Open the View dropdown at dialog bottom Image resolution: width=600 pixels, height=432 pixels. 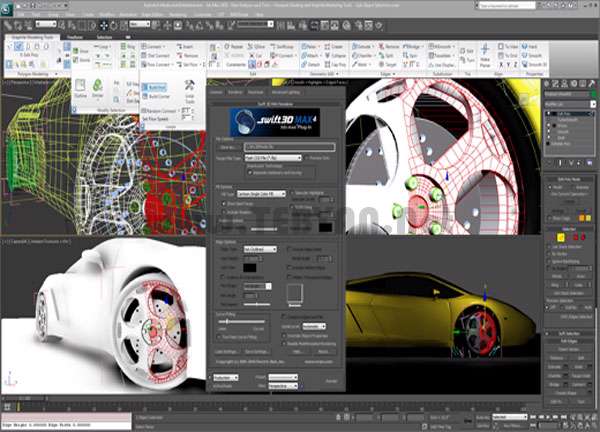click(283, 386)
